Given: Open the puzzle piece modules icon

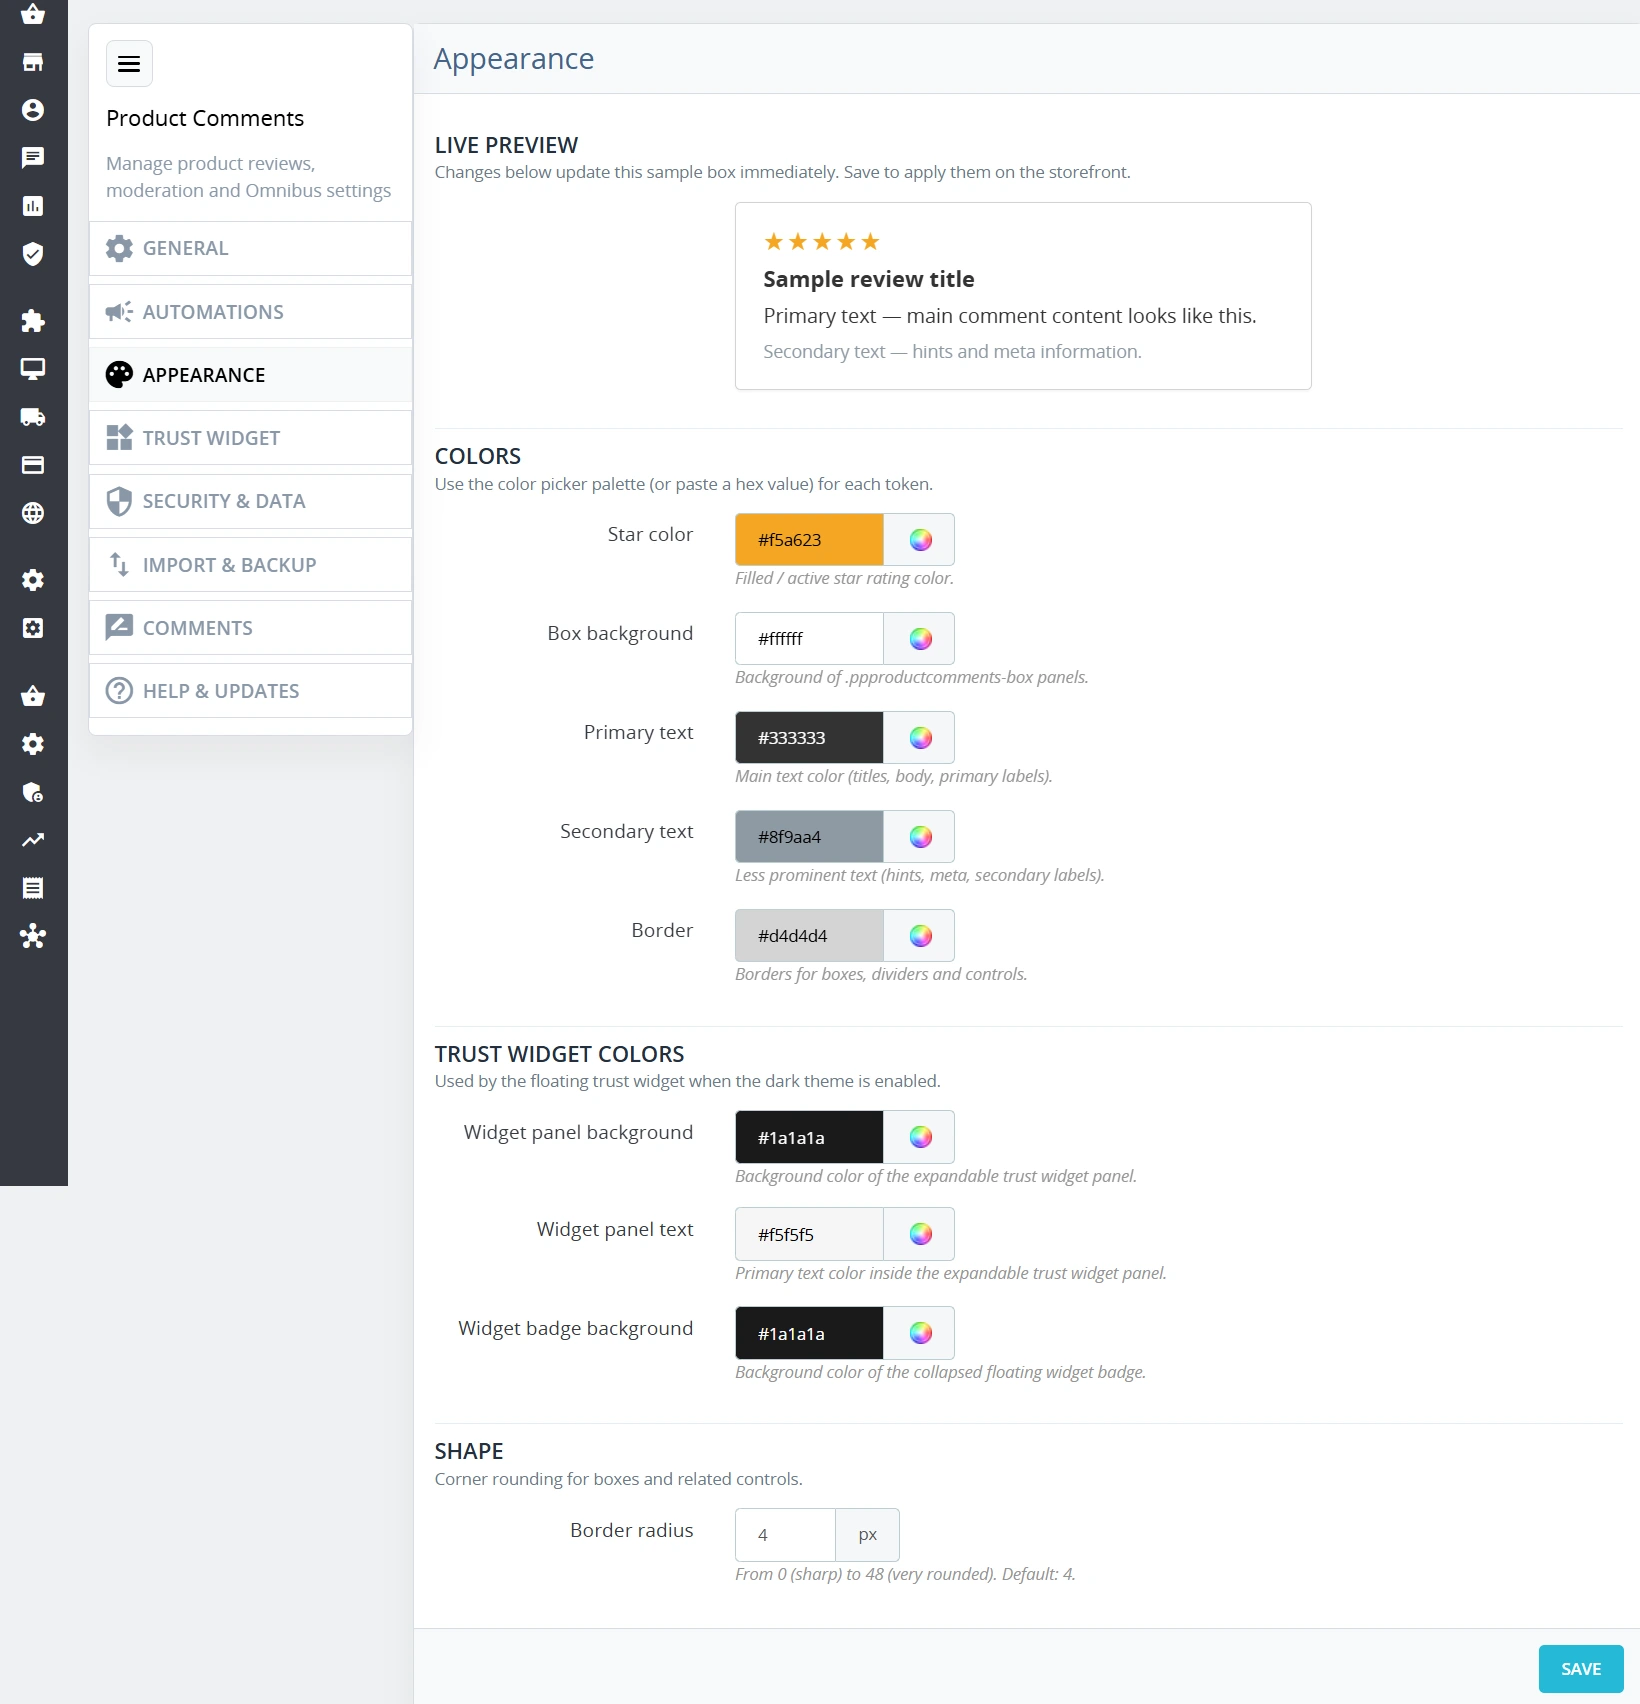Looking at the screenshot, I should [33, 321].
